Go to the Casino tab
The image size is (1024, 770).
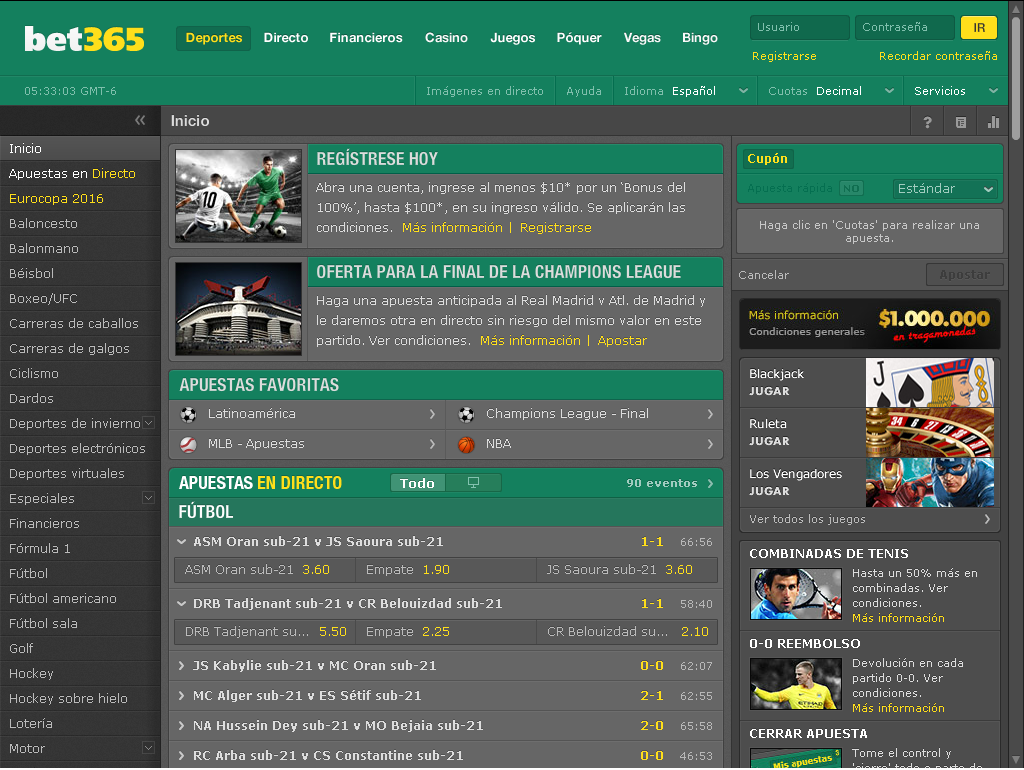click(446, 38)
